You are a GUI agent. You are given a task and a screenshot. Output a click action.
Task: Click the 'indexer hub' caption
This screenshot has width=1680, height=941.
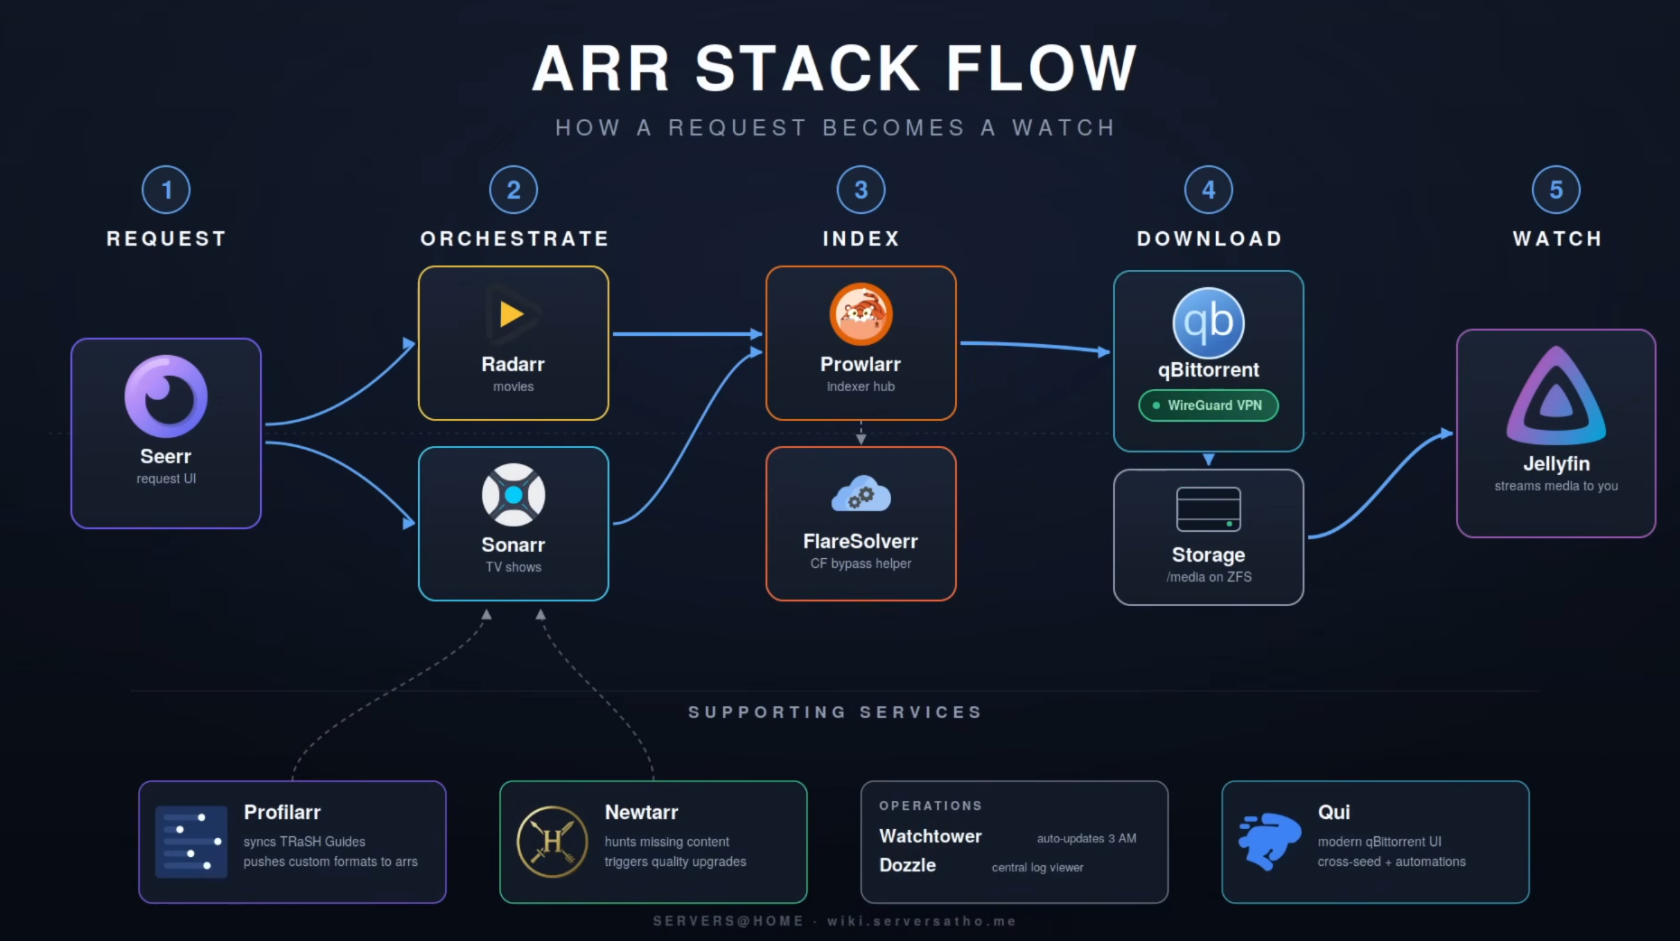point(861,387)
